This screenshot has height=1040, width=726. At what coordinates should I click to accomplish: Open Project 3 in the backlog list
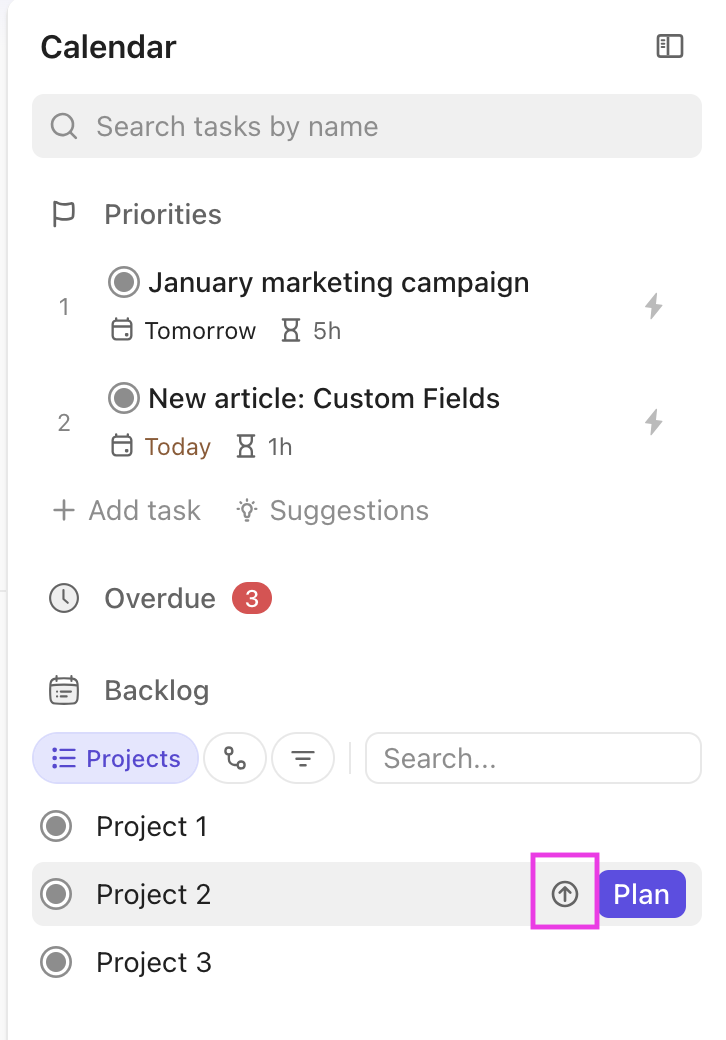(x=154, y=963)
